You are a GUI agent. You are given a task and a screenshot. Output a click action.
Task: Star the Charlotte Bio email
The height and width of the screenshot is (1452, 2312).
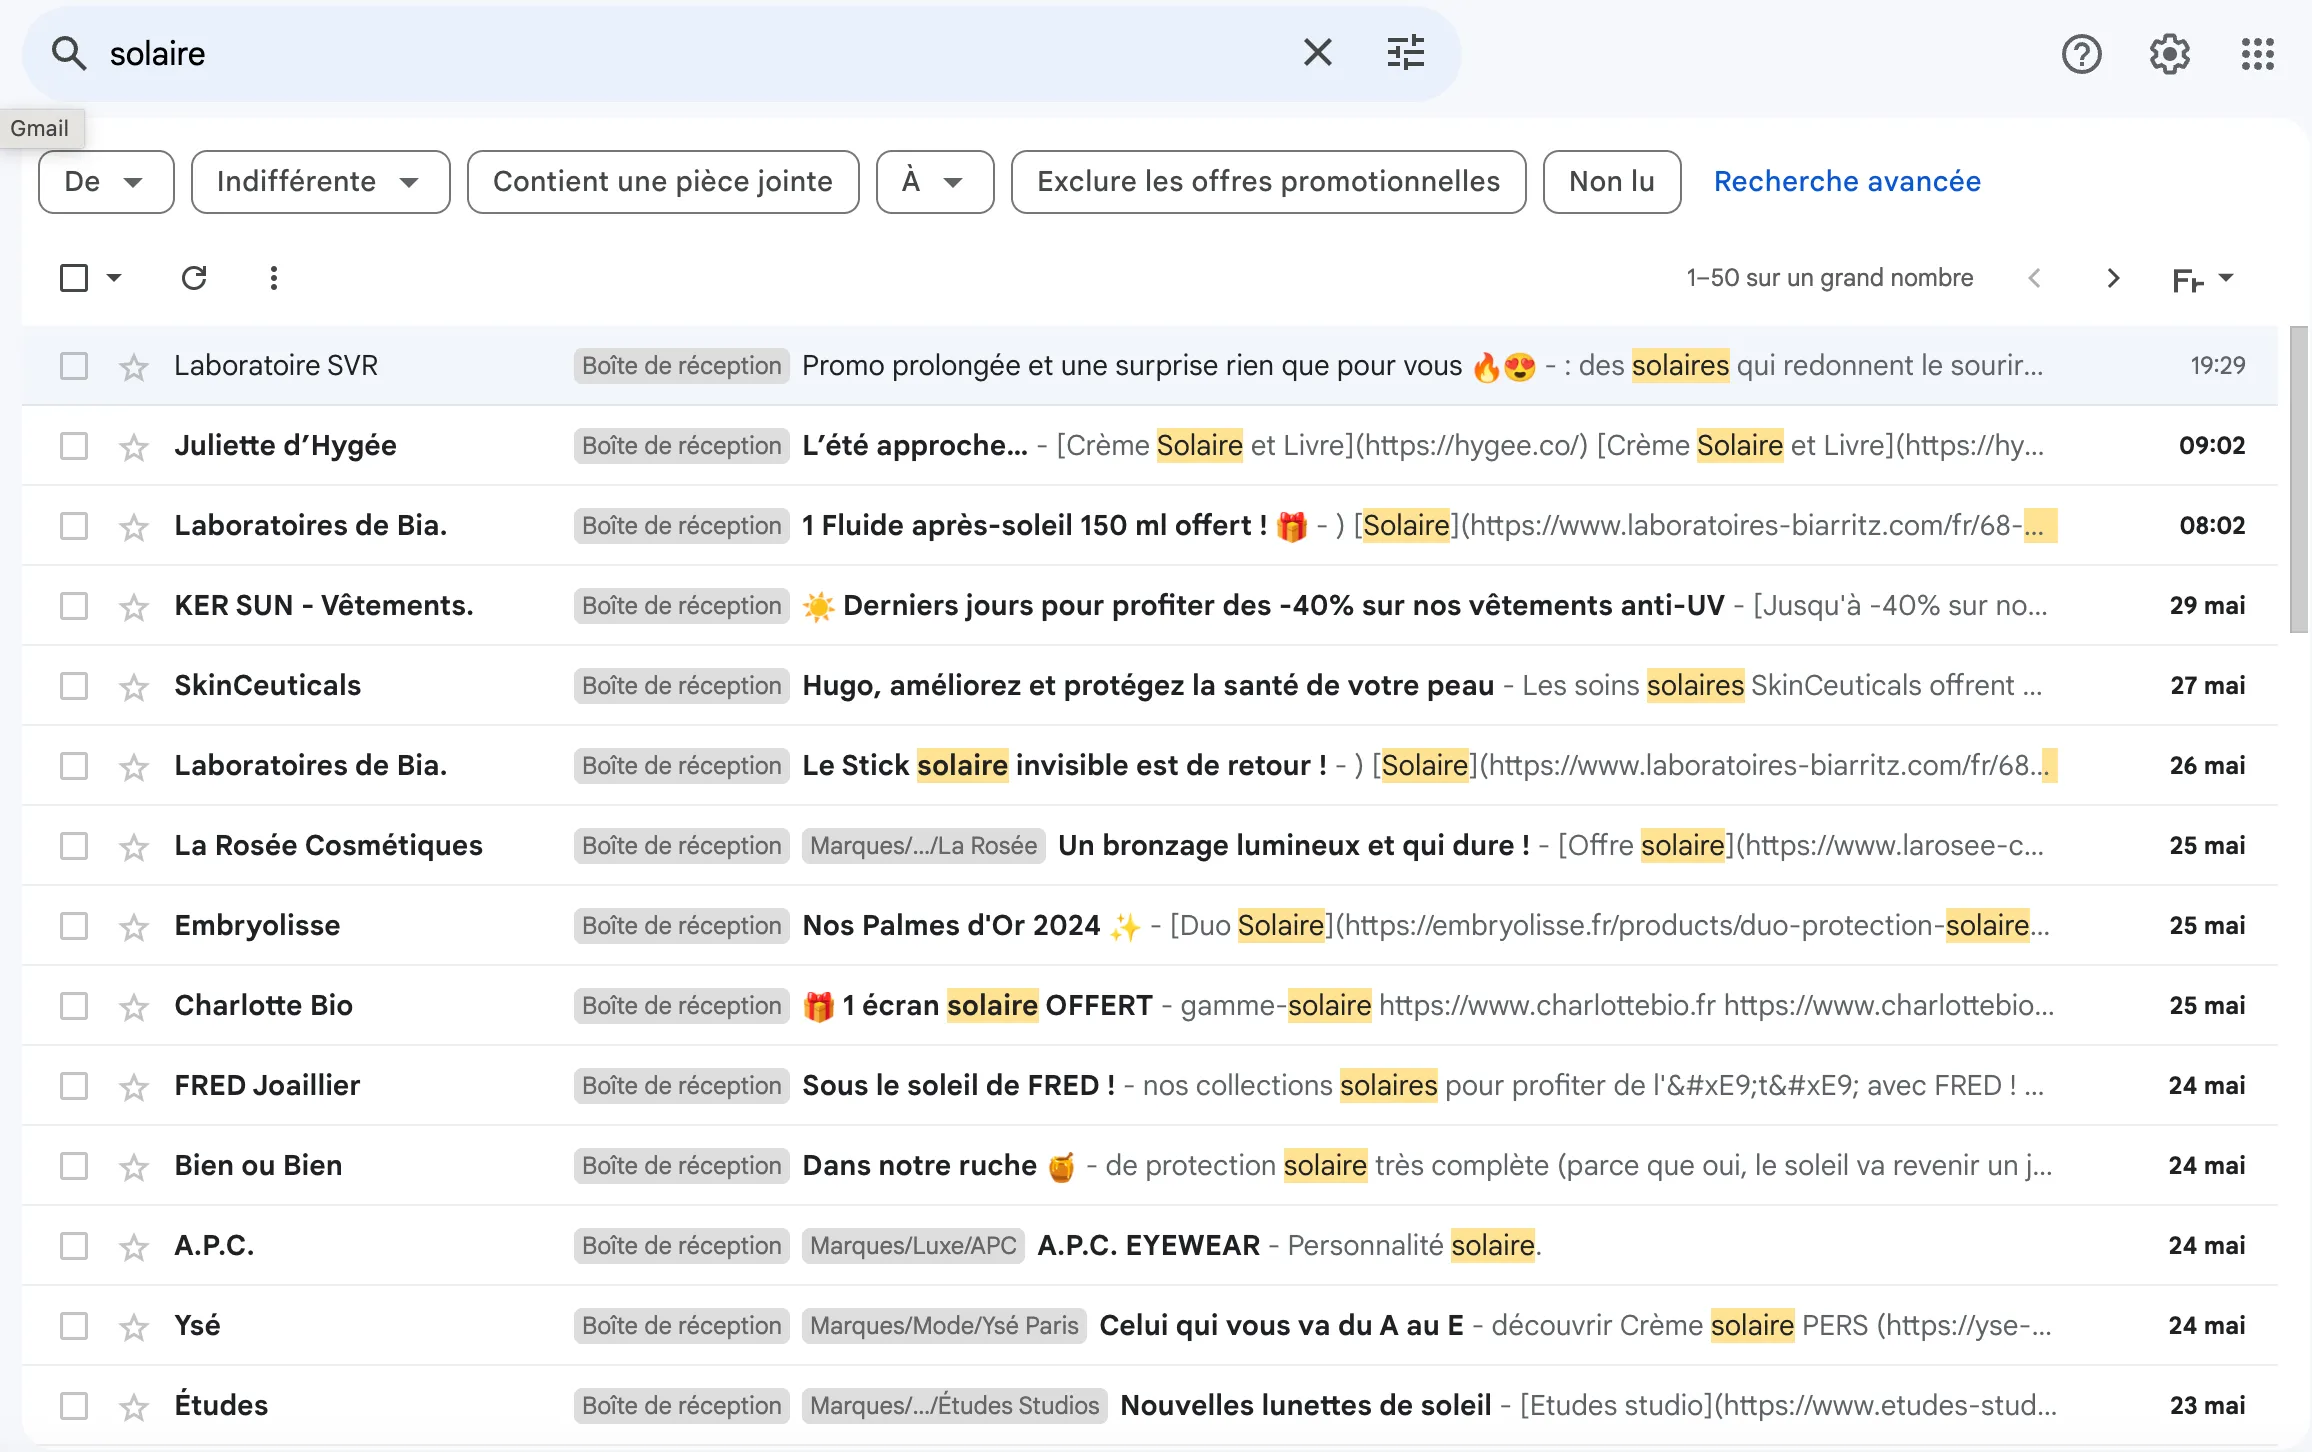133,1007
